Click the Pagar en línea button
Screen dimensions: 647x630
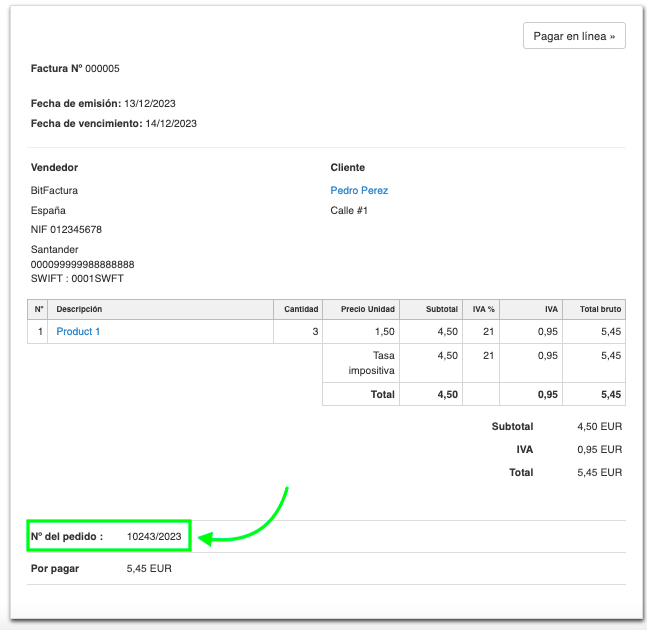(574, 36)
